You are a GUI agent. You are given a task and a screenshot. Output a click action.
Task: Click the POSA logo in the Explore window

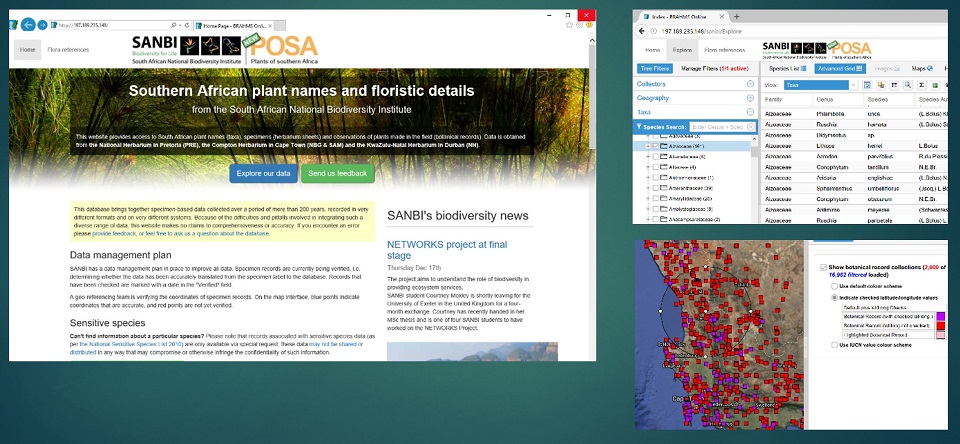pyautogui.click(x=852, y=49)
